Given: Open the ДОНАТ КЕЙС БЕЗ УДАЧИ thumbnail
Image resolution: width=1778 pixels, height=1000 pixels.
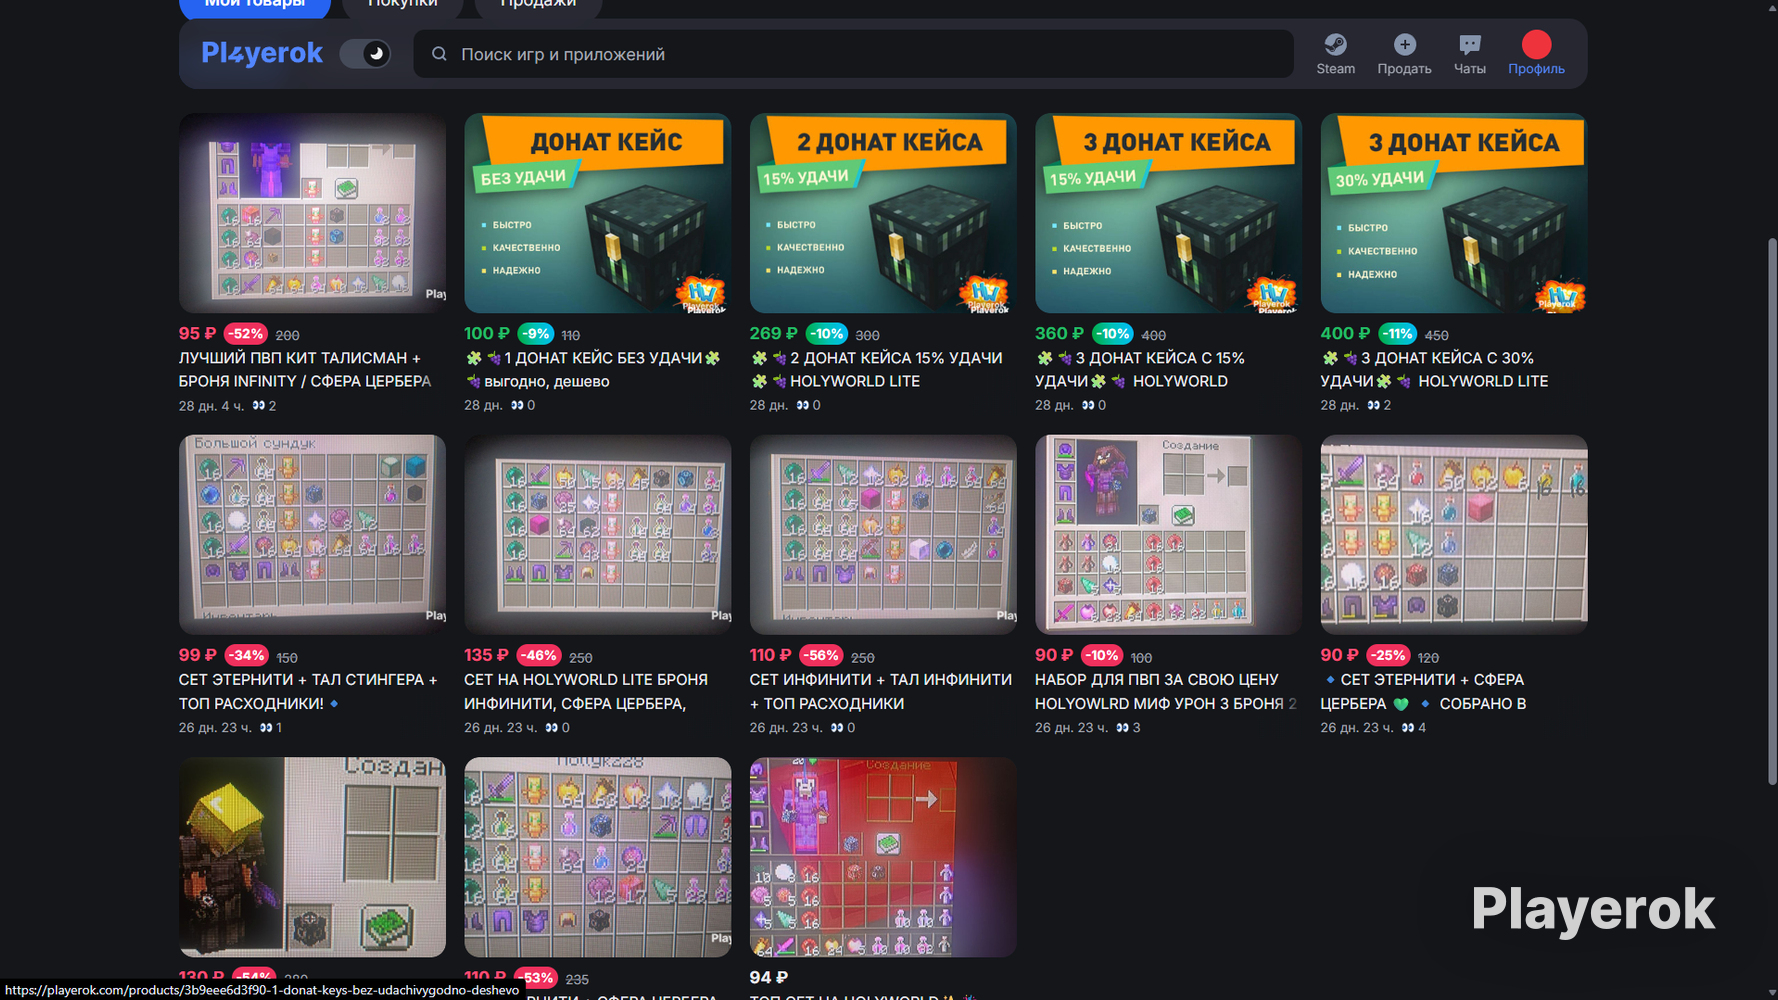Looking at the screenshot, I should (x=598, y=213).
